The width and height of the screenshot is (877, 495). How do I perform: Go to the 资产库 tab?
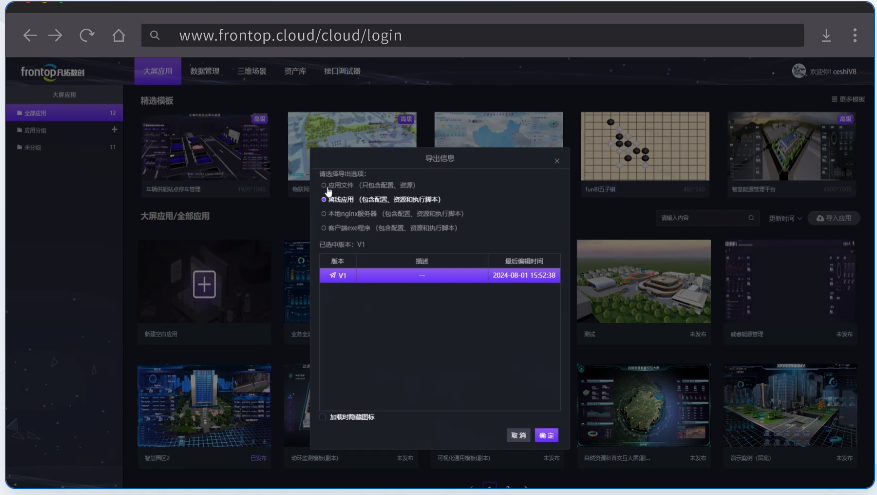click(x=295, y=71)
